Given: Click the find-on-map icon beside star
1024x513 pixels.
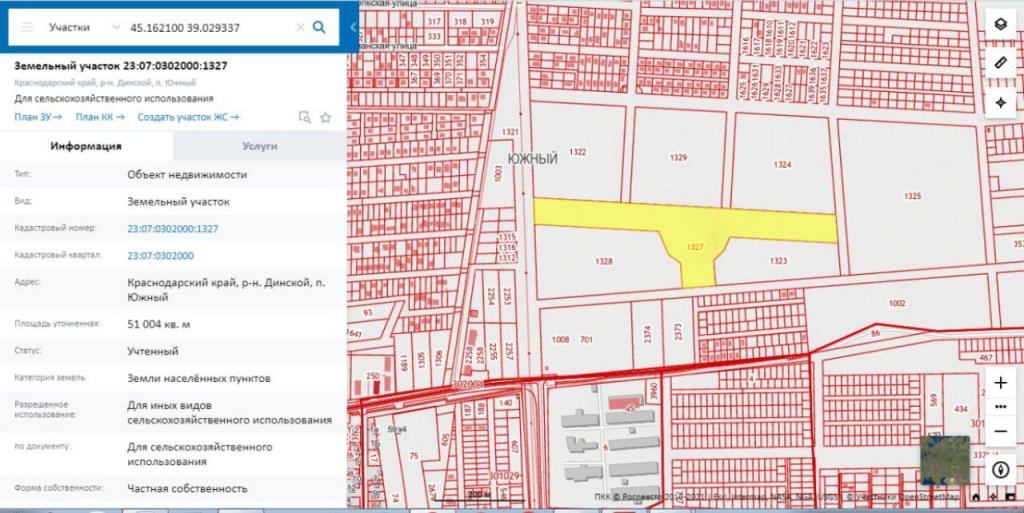Looking at the screenshot, I should pyautogui.click(x=304, y=117).
